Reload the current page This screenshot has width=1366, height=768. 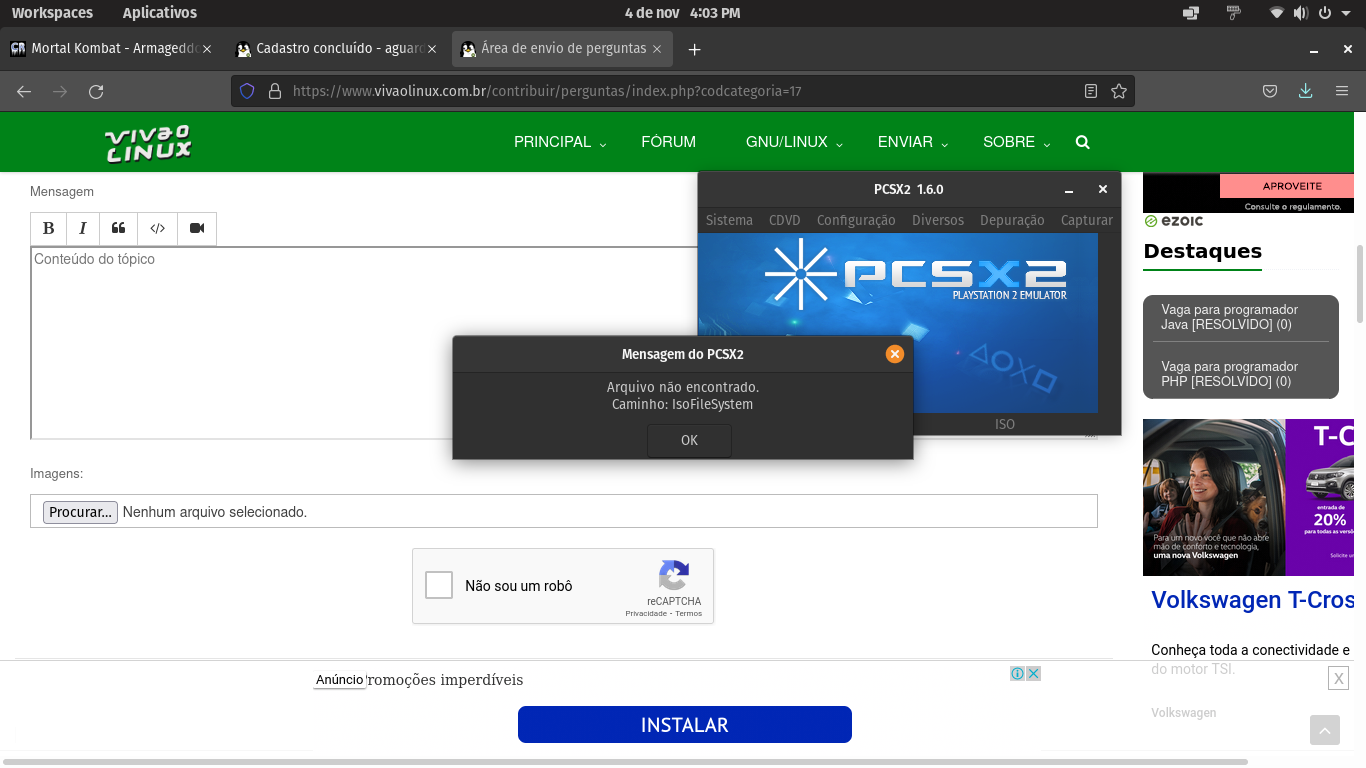tap(96, 91)
